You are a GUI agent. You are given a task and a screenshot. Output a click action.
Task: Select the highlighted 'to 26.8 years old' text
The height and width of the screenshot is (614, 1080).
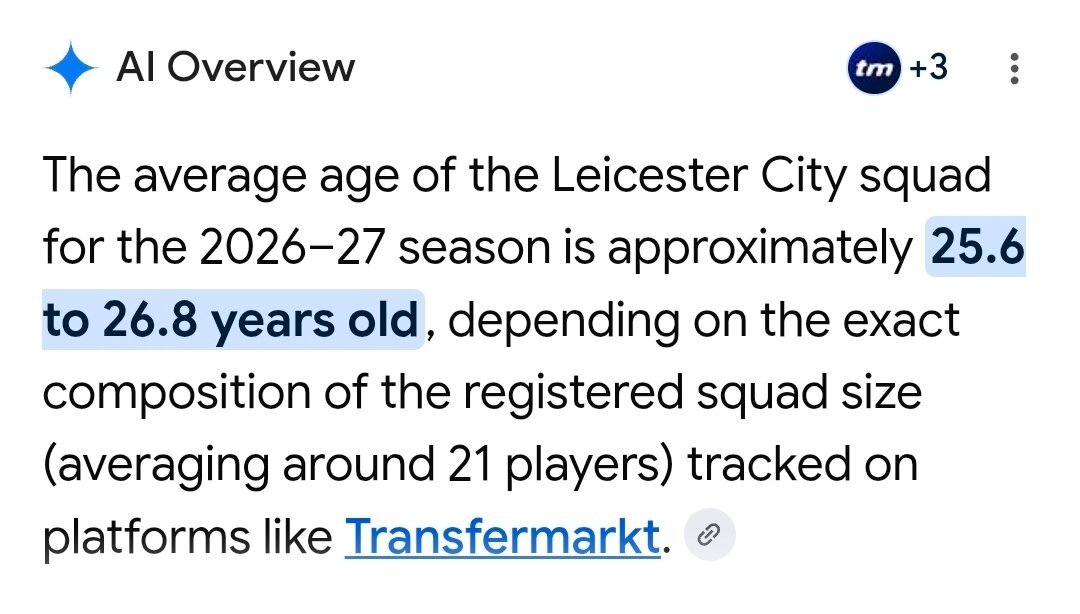pos(231,320)
